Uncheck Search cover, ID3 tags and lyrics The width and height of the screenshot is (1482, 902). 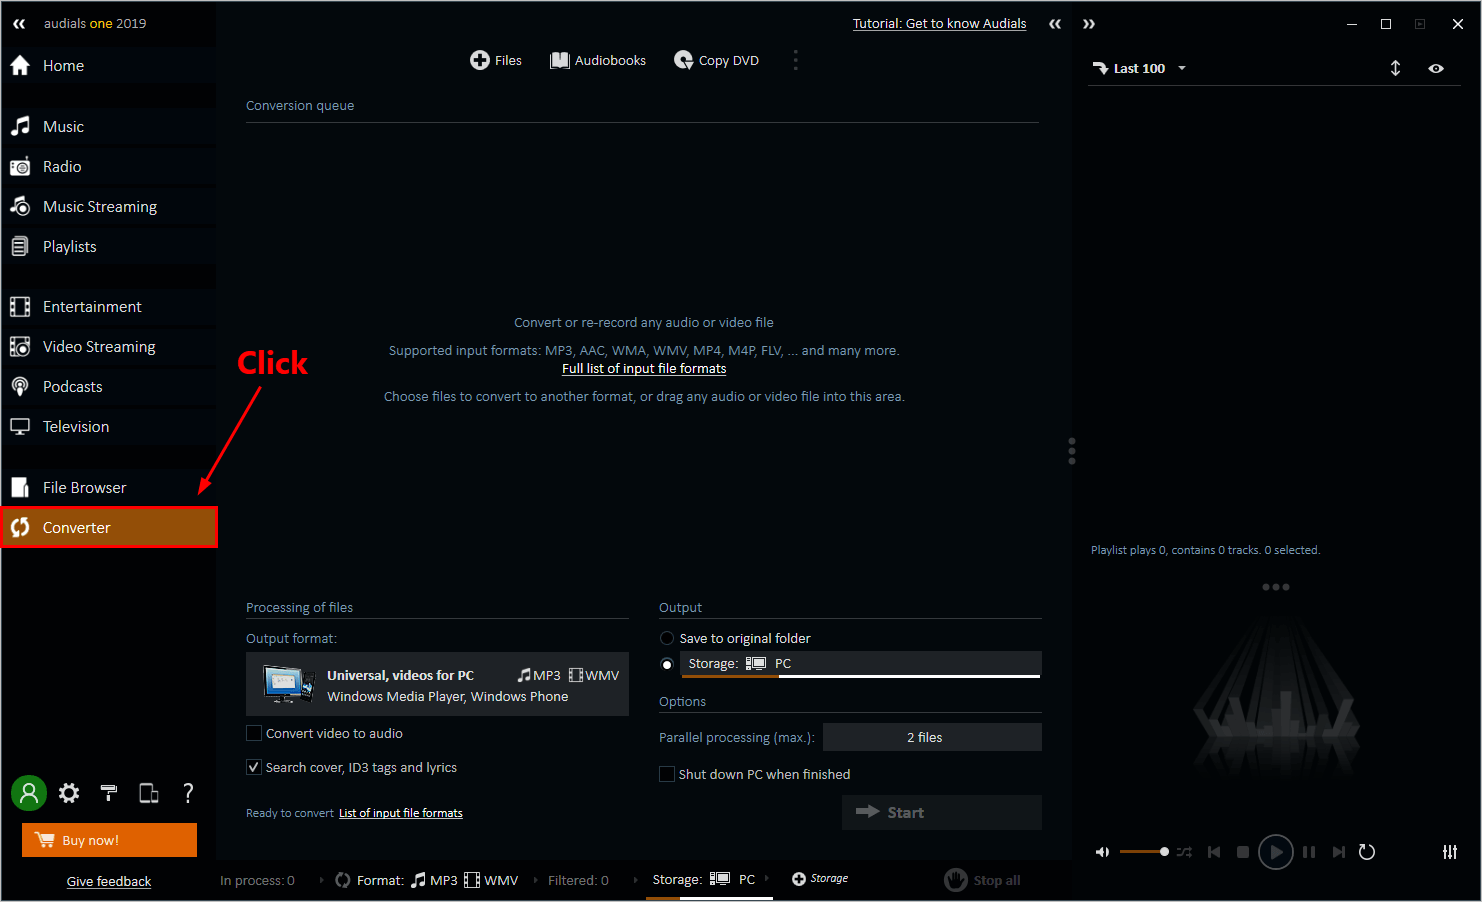pos(254,767)
